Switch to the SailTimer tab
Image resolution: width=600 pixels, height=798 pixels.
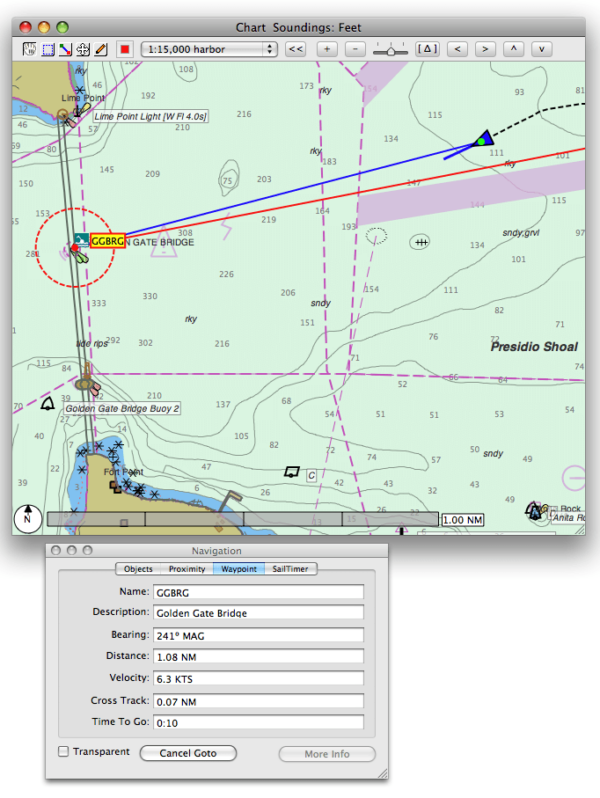click(x=290, y=569)
